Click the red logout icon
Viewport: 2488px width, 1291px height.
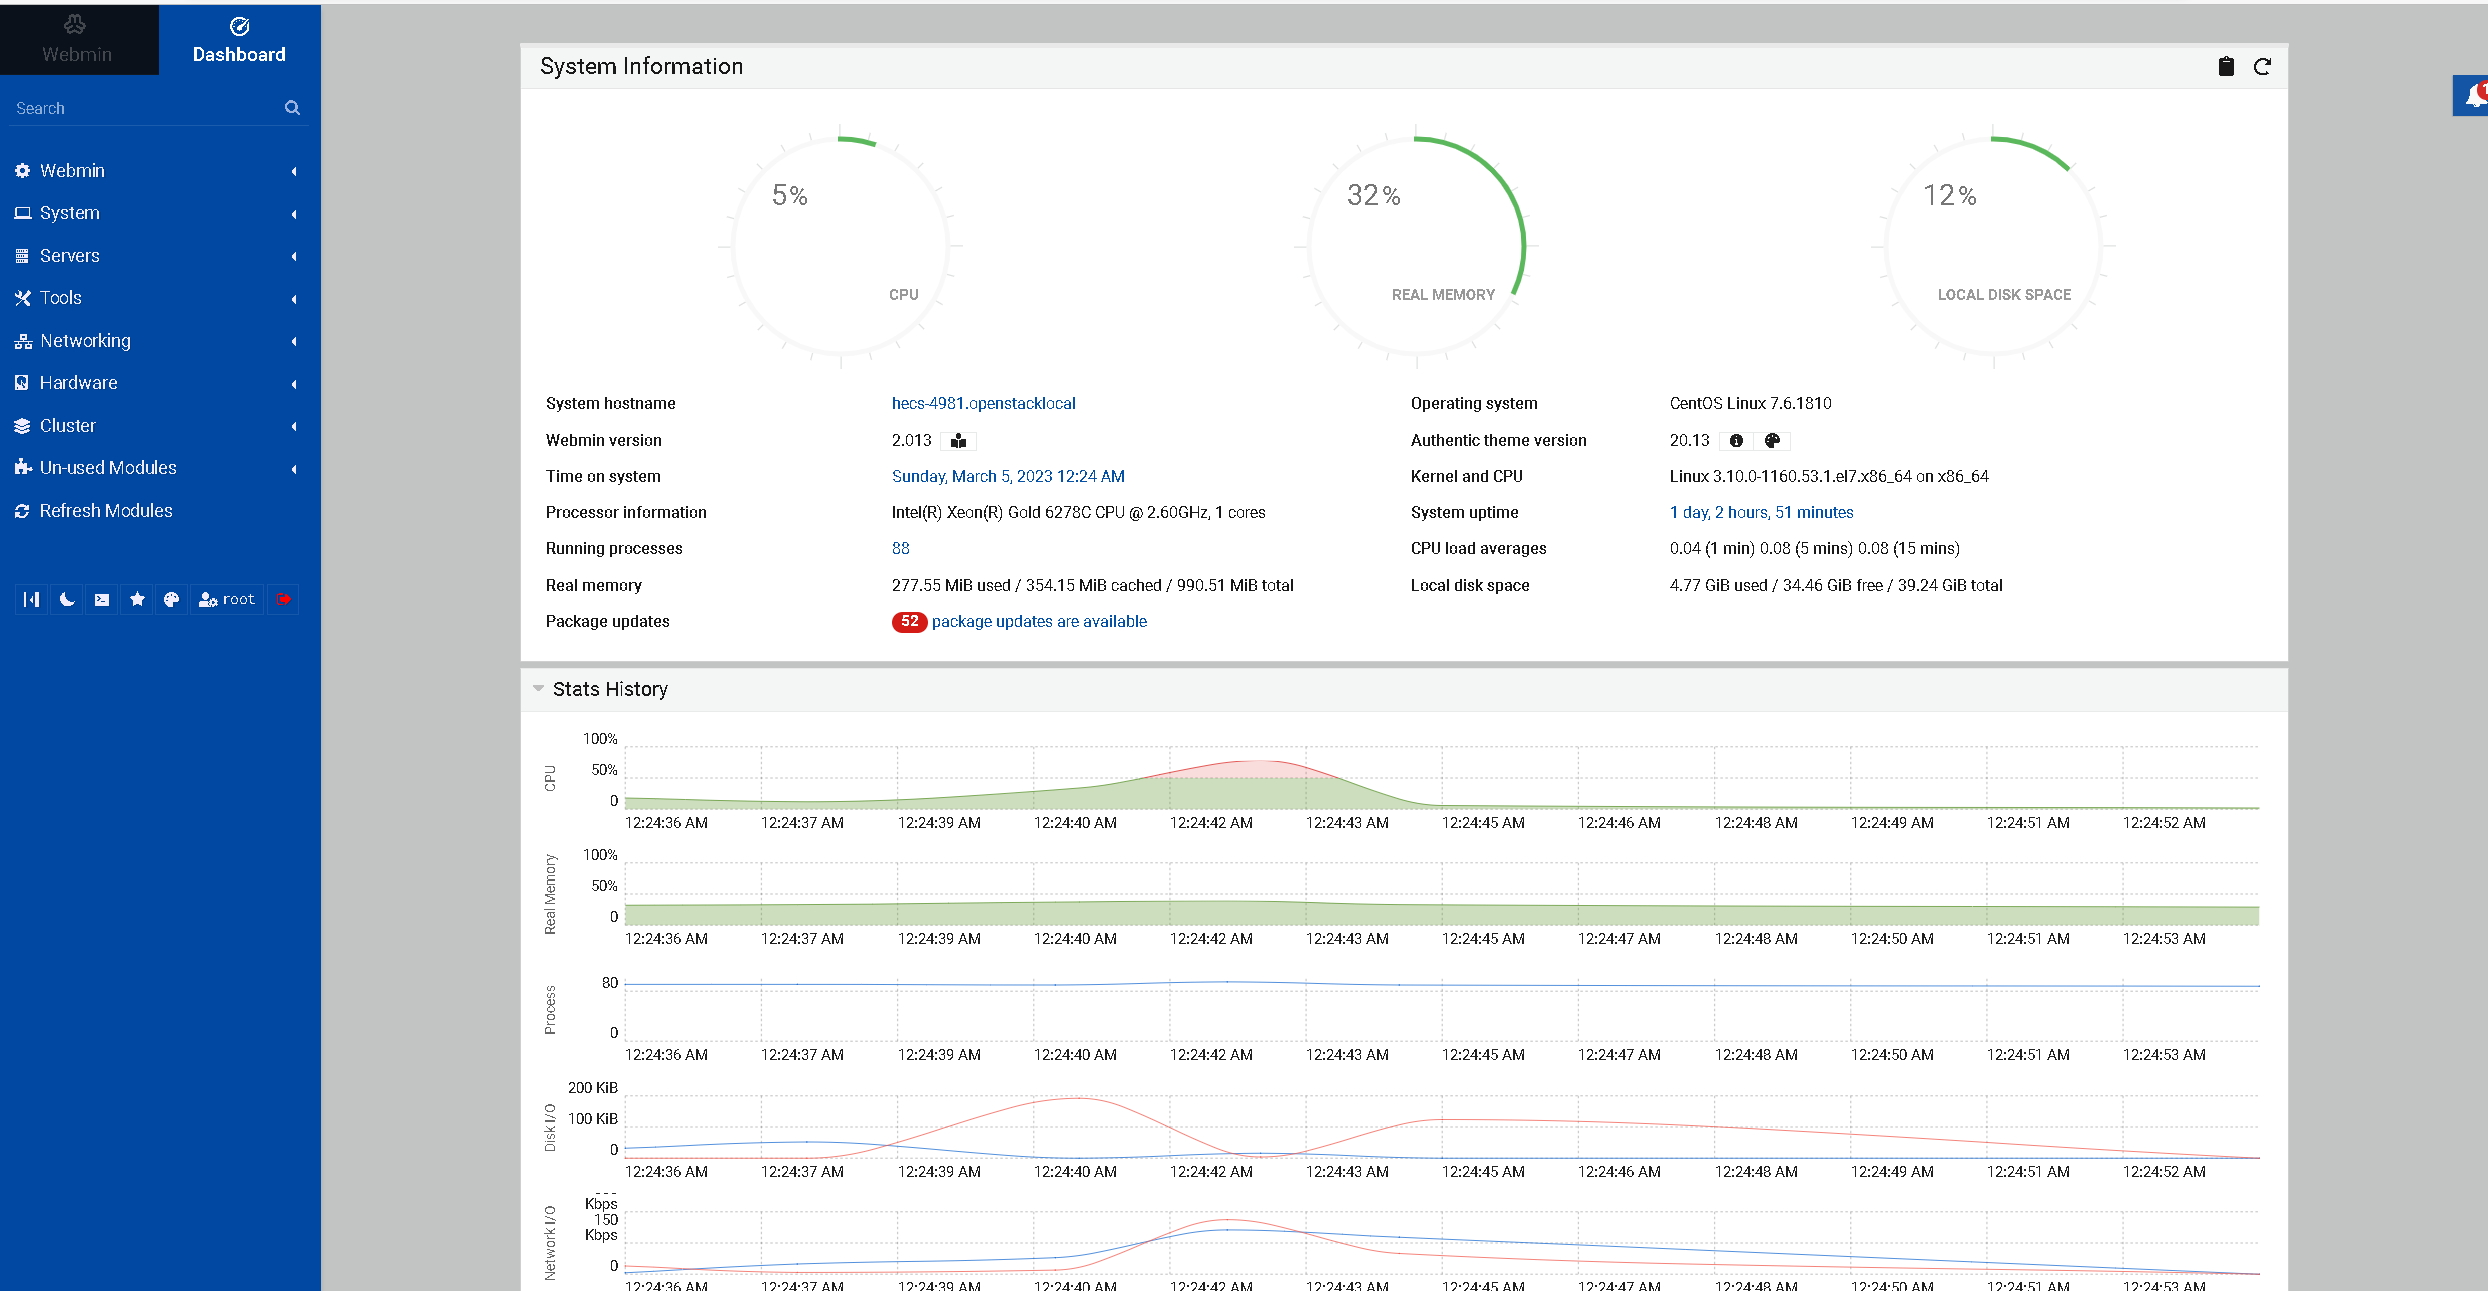pos(284,599)
